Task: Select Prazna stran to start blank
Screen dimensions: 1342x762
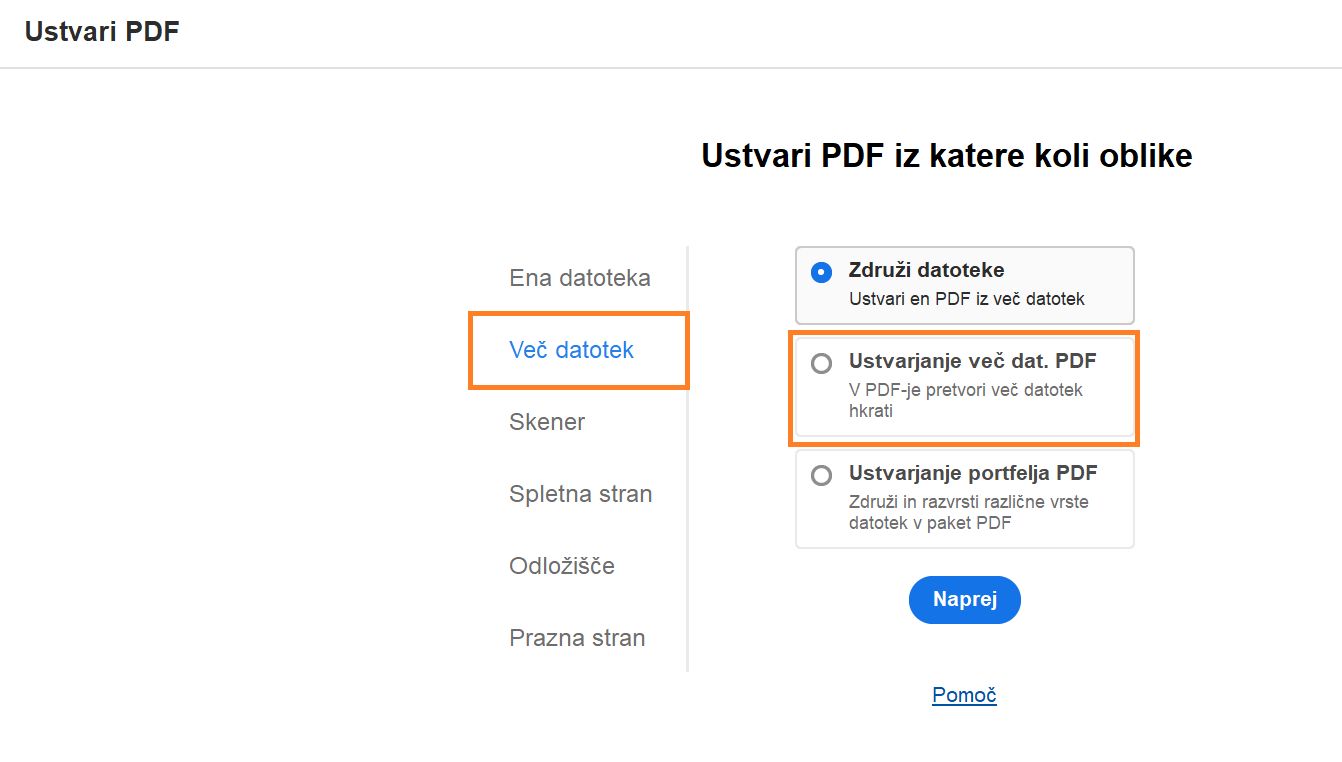Action: 577,637
